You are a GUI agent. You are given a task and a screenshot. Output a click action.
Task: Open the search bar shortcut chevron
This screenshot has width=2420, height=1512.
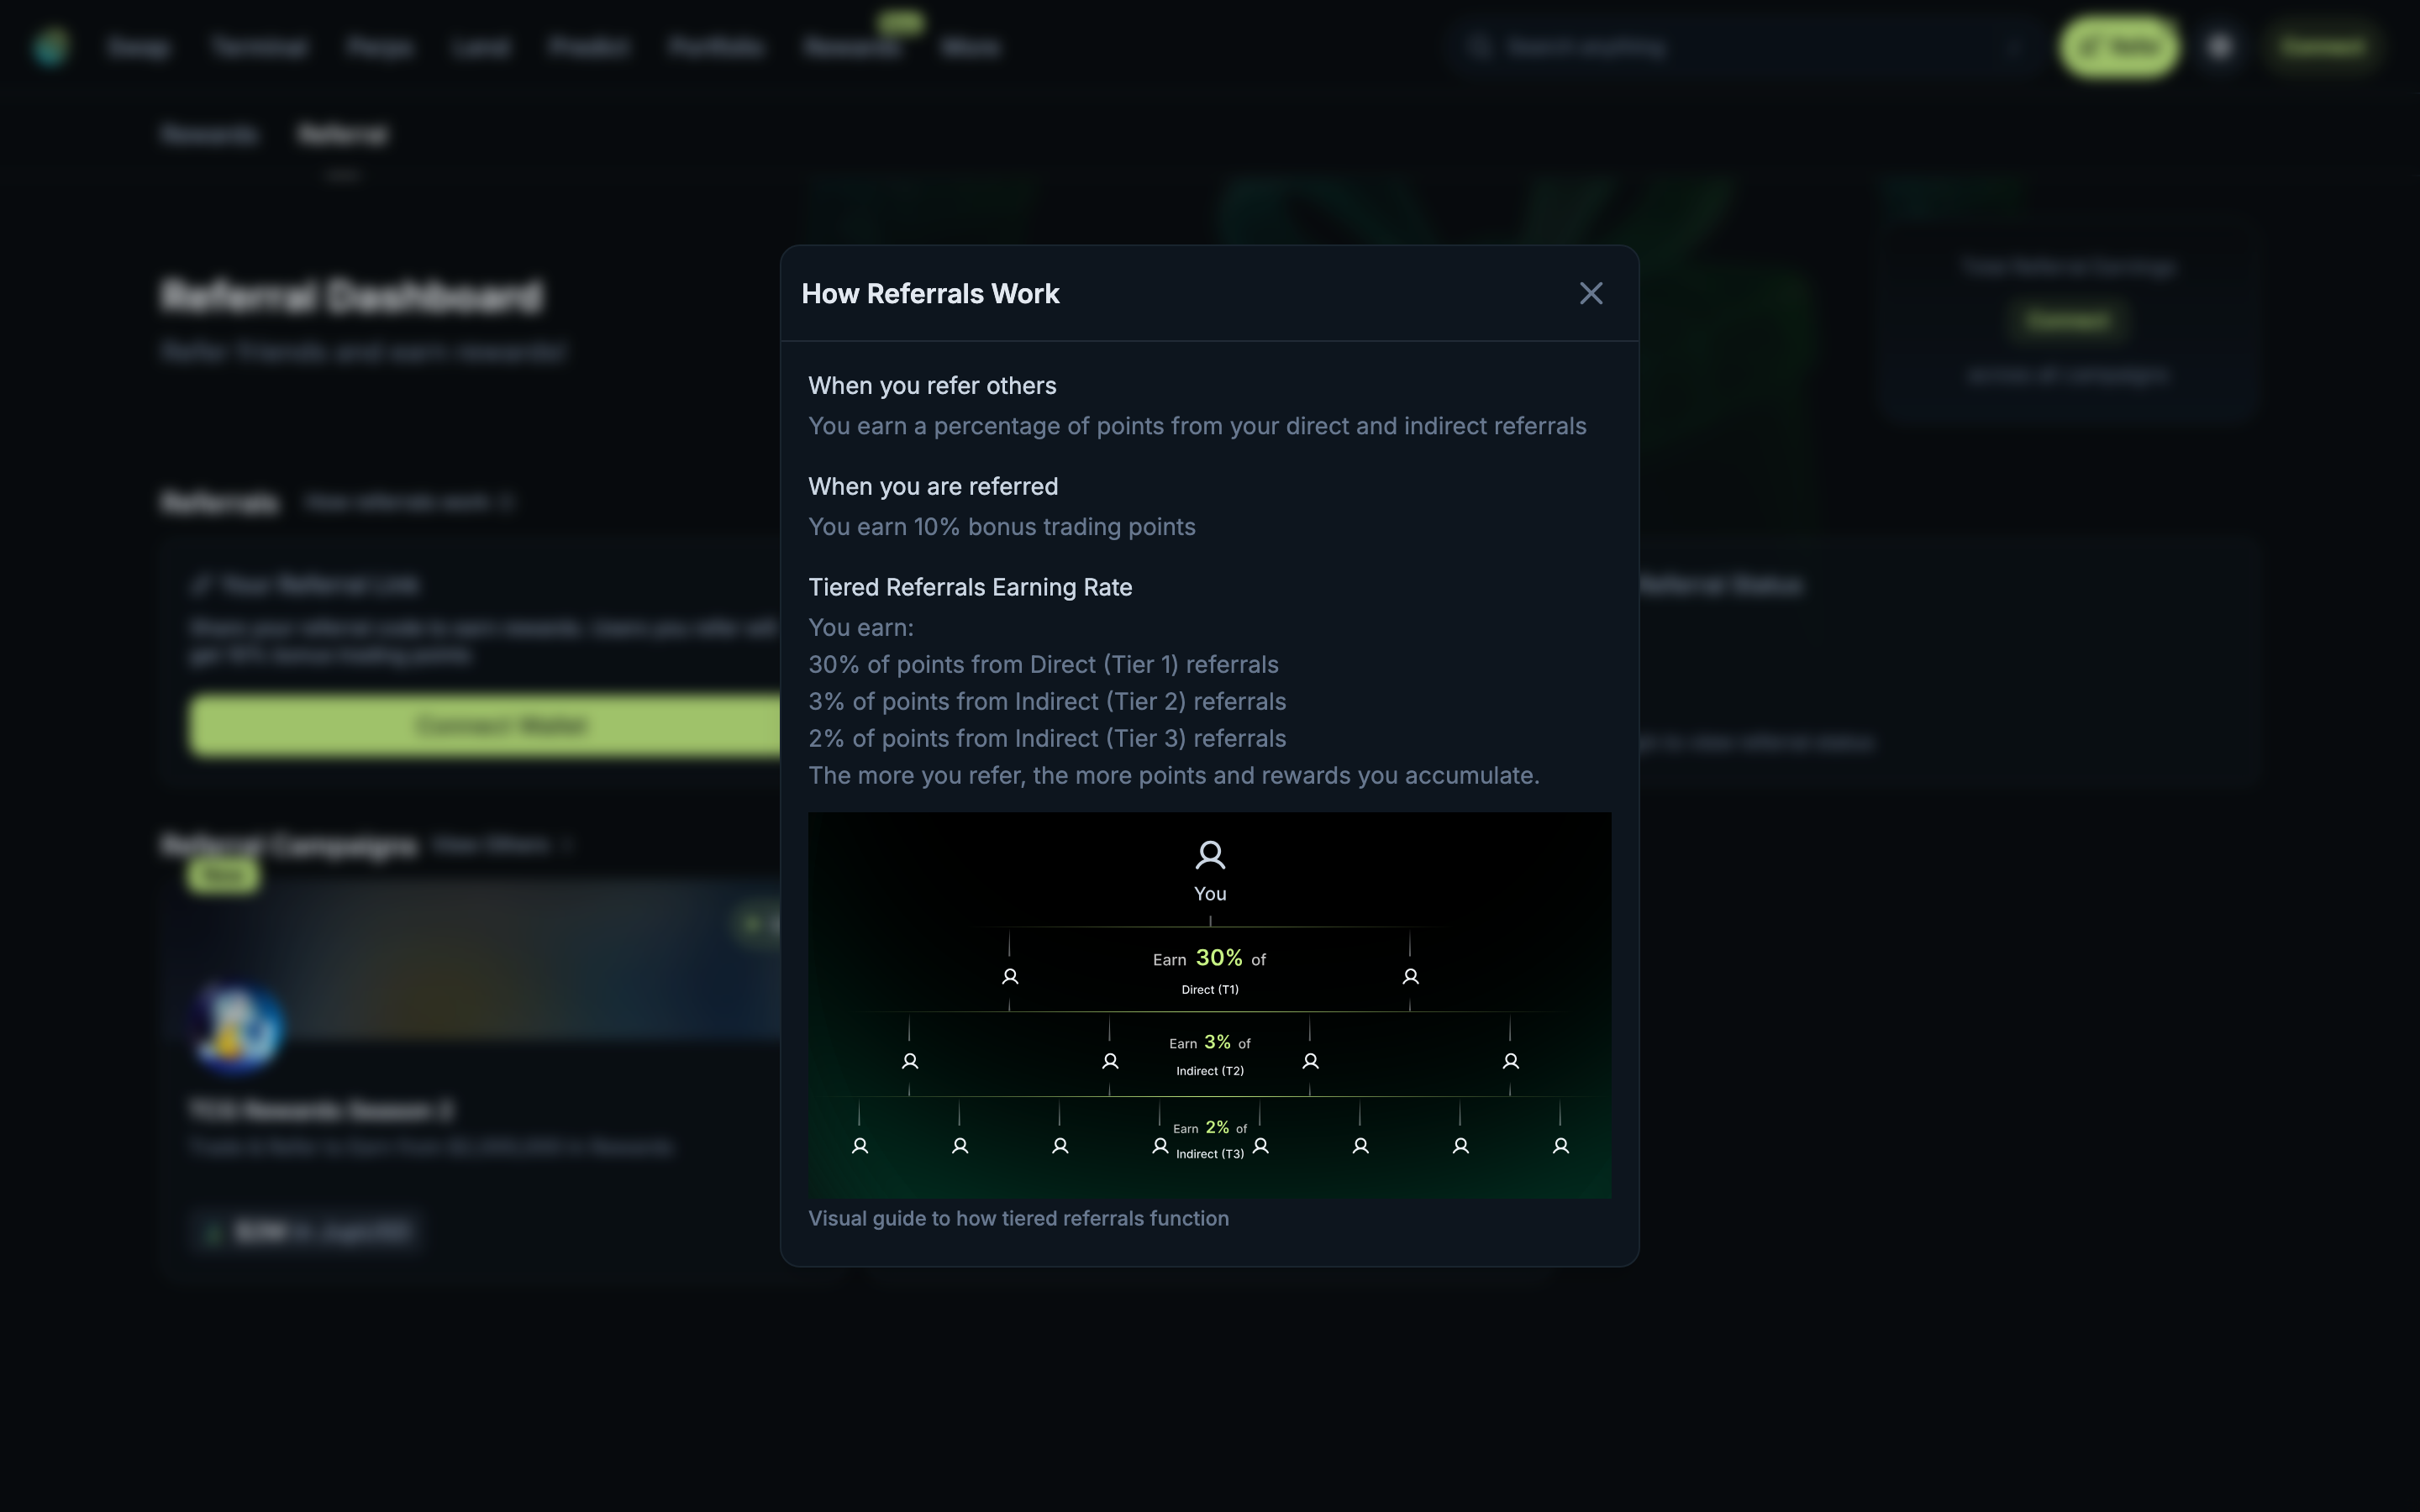click(x=2013, y=47)
